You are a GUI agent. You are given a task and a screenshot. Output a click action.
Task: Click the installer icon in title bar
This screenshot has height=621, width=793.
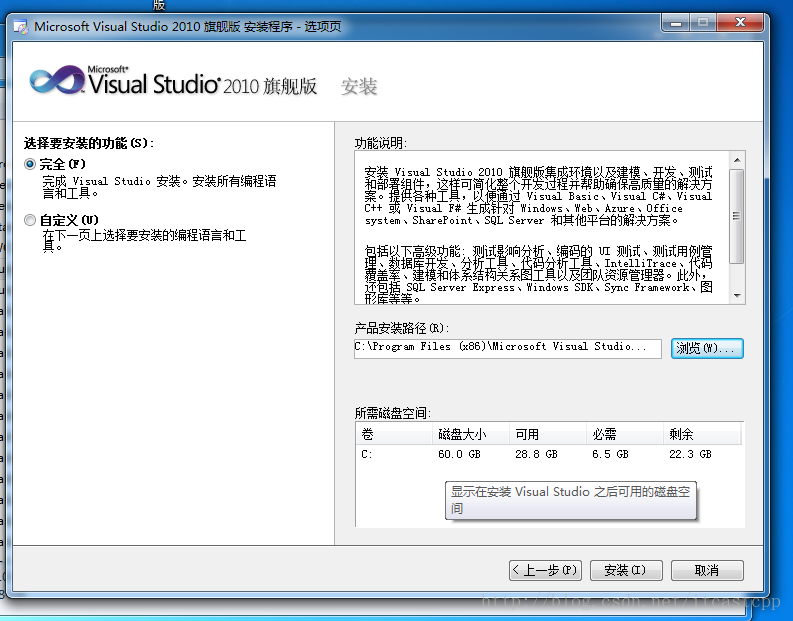tap(21, 26)
